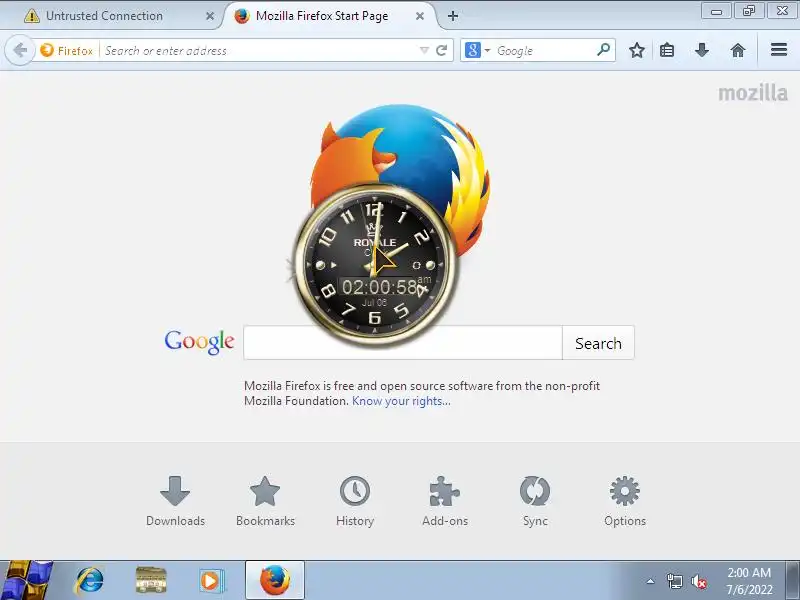Viewport: 800px width, 600px height.
Task: Click the Firefox identity icon in address bar
Action: [47, 50]
